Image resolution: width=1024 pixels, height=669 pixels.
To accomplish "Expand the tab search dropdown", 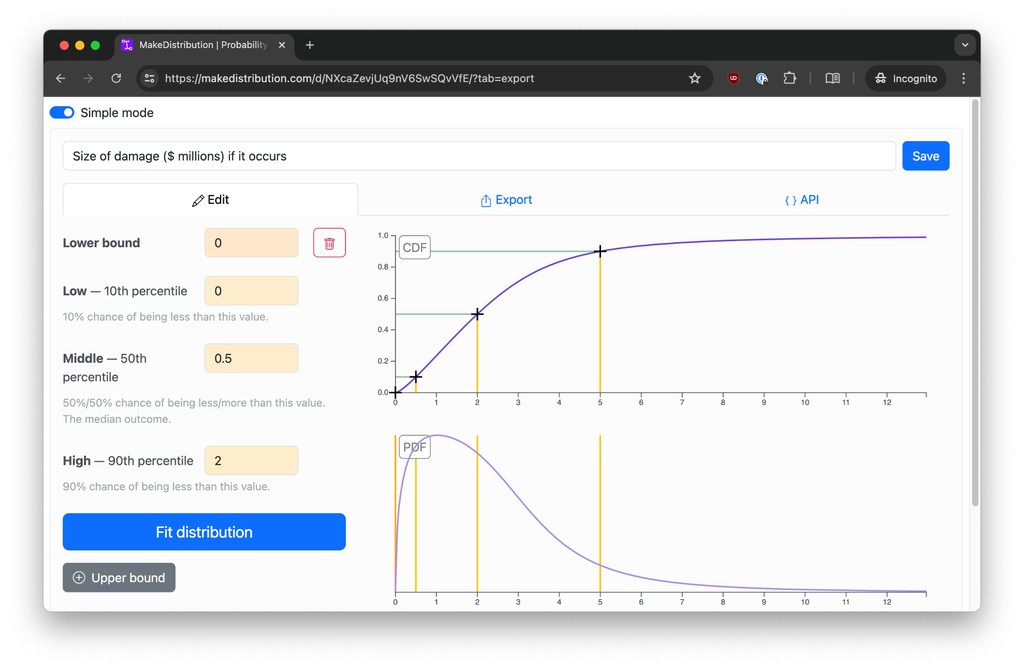I will [965, 45].
